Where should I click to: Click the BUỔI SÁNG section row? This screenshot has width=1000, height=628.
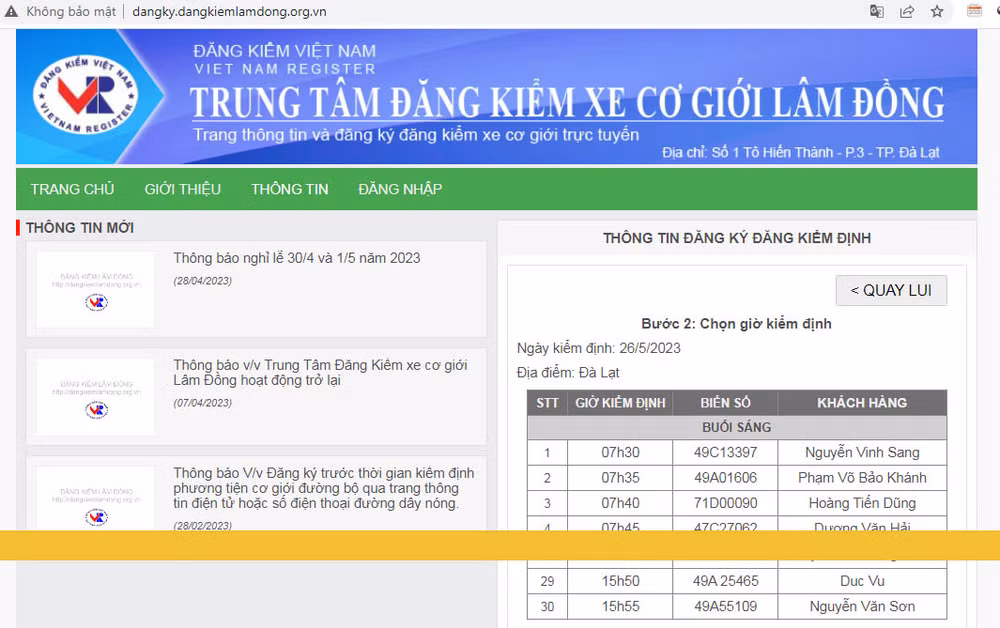tap(737, 427)
